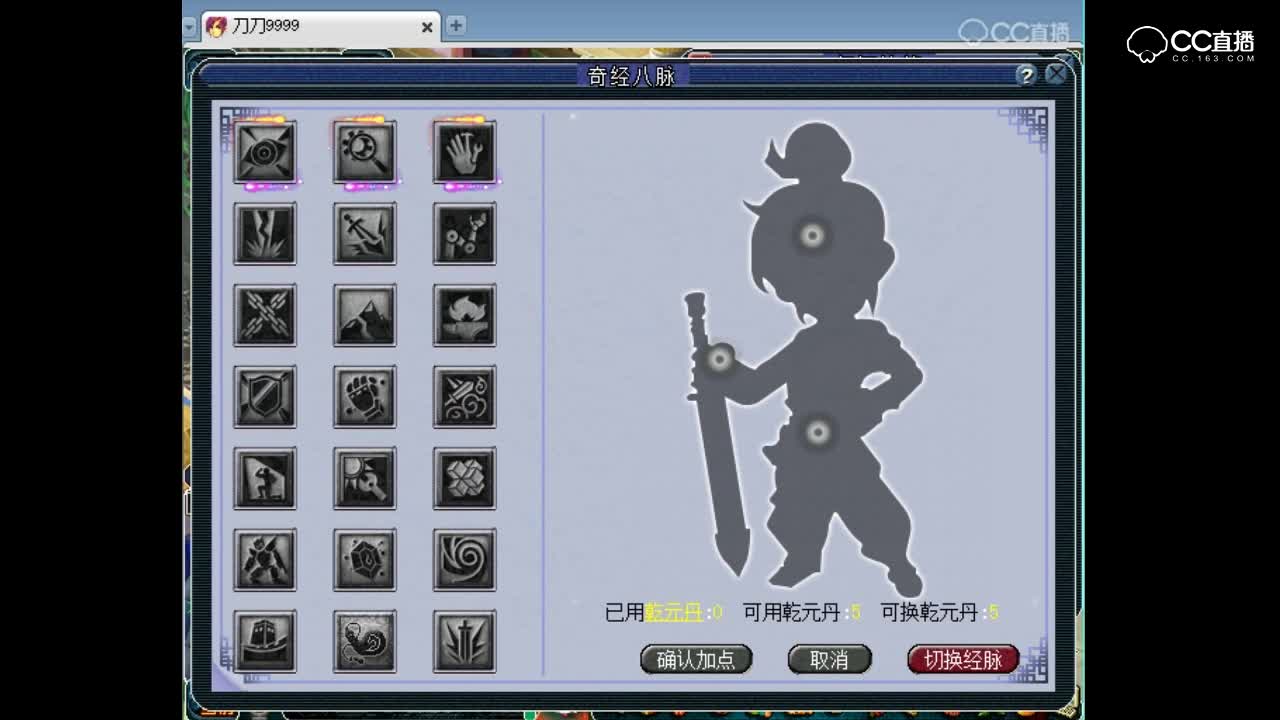Select the hand with tools skill icon
Screen dimensions: 1280x720
click(465, 152)
